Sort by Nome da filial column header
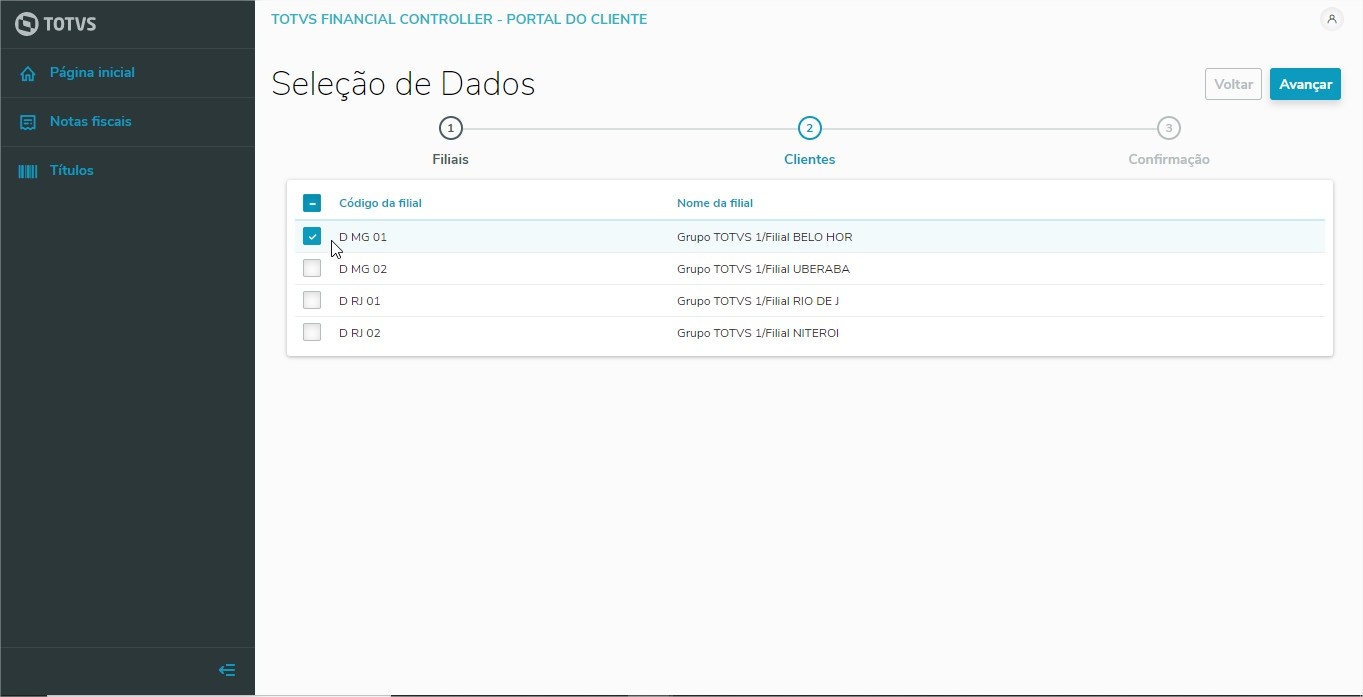This screenshot has width=1363, height=697. 715,203
